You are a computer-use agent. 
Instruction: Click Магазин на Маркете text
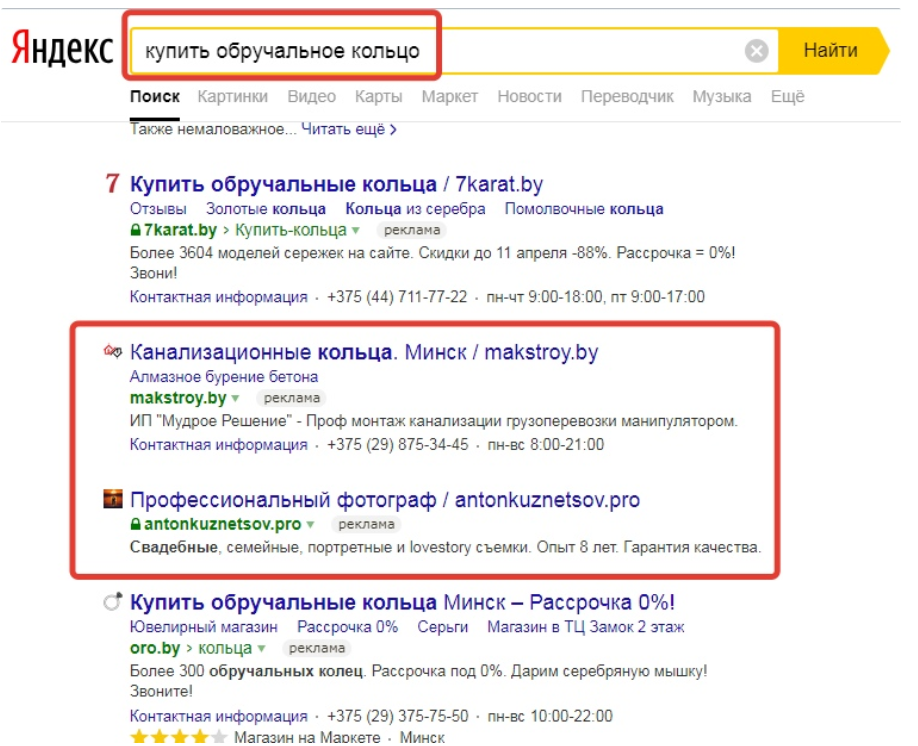click(x=307, y=737)
